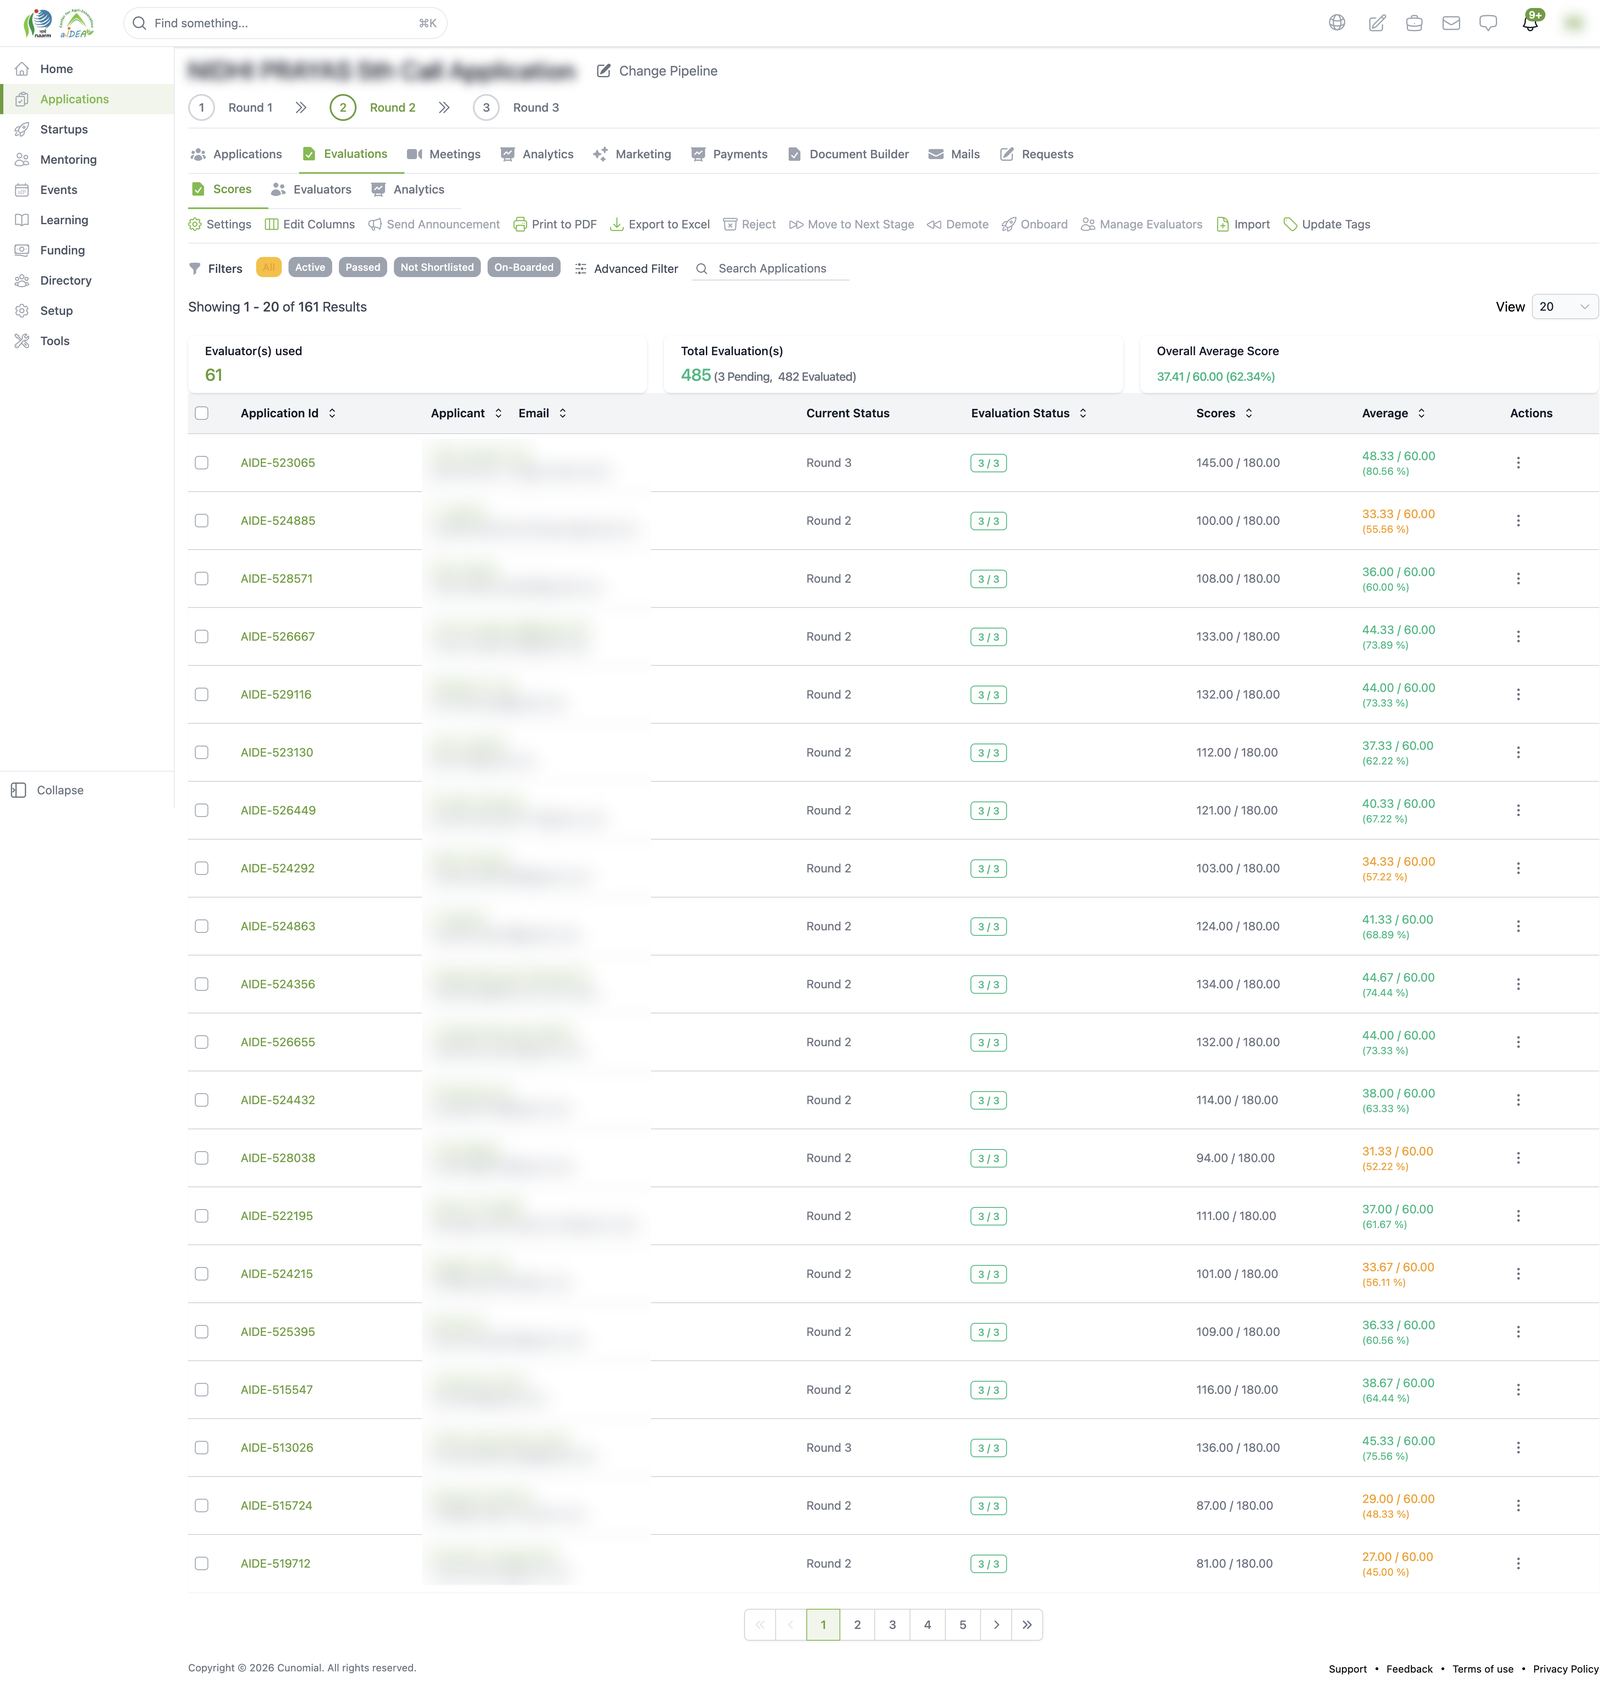Go to Startups in sidebar

tap(64, 130)
